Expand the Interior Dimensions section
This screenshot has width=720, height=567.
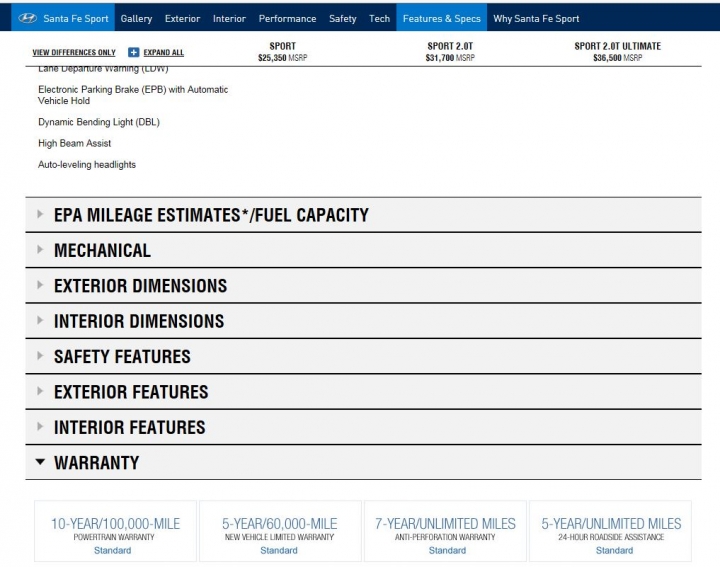[363, 321]
